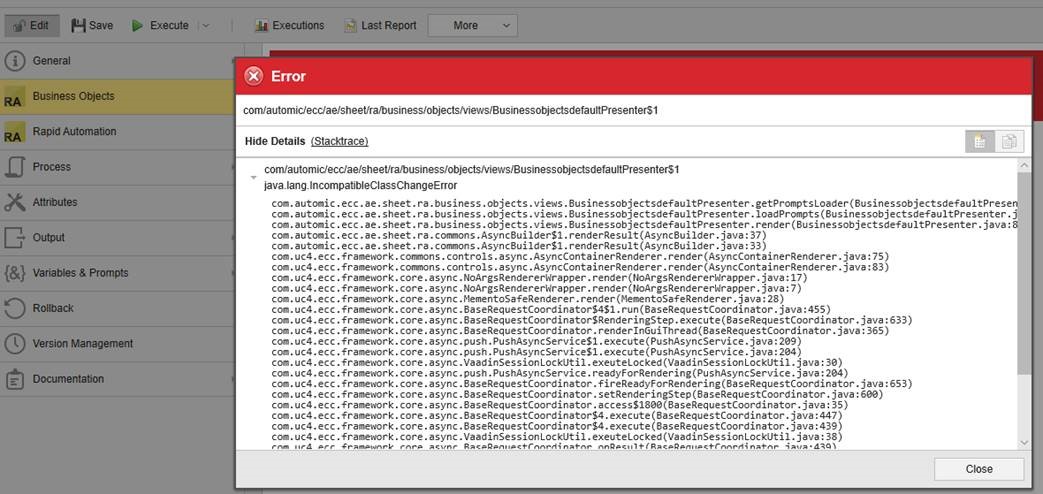
Task: View the Last Report
Action: 380,25
